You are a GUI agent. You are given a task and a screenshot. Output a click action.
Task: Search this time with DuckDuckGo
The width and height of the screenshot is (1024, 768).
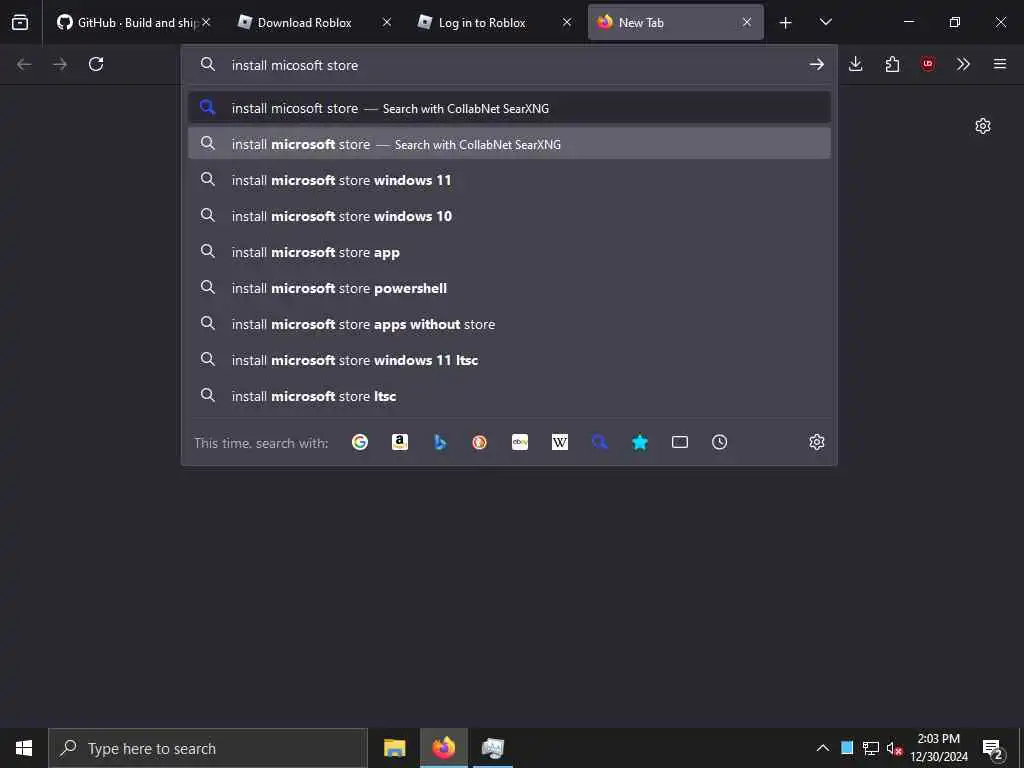[480, 442]
